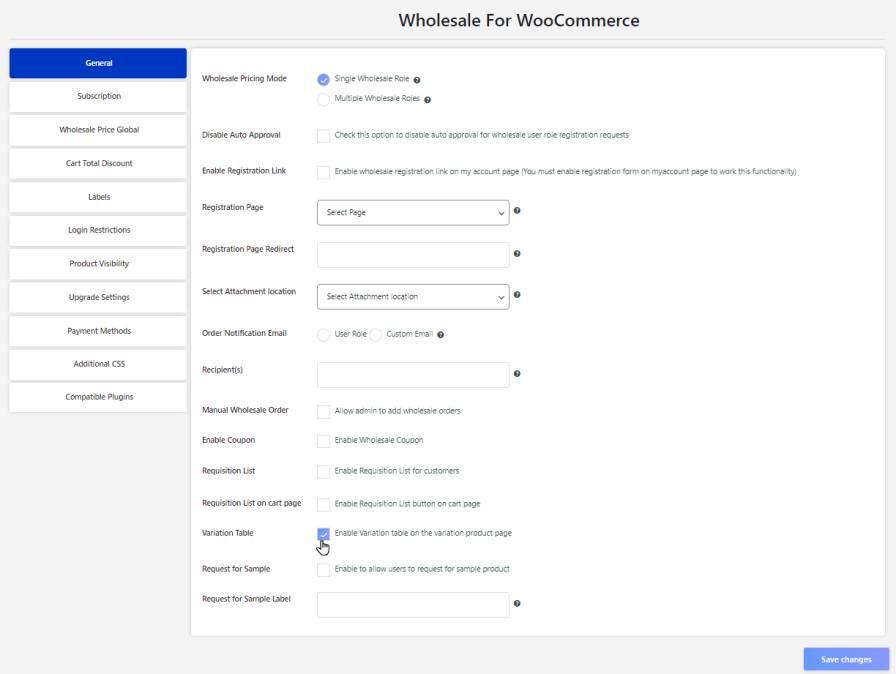The image size is (896, 674).
Task: Open the Select Attachment location dropdown
Action: pos(413,297)
